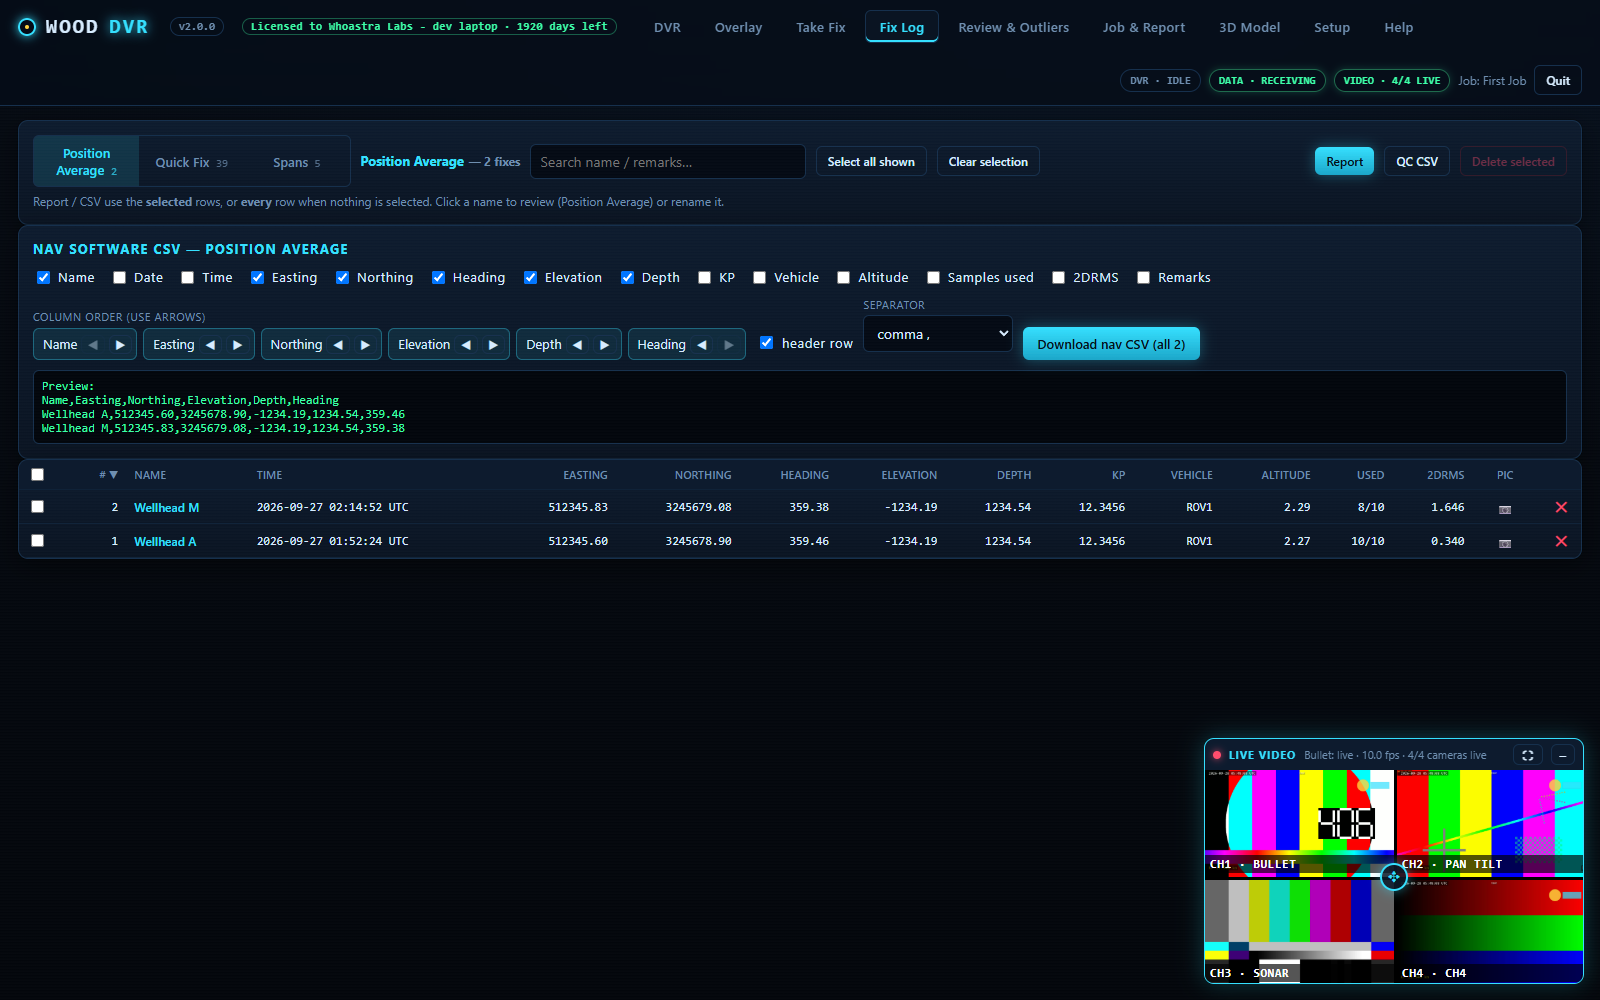Move Depth column left with its arrow
This screenshot has width=1600, height=1000.
(577, 345)
